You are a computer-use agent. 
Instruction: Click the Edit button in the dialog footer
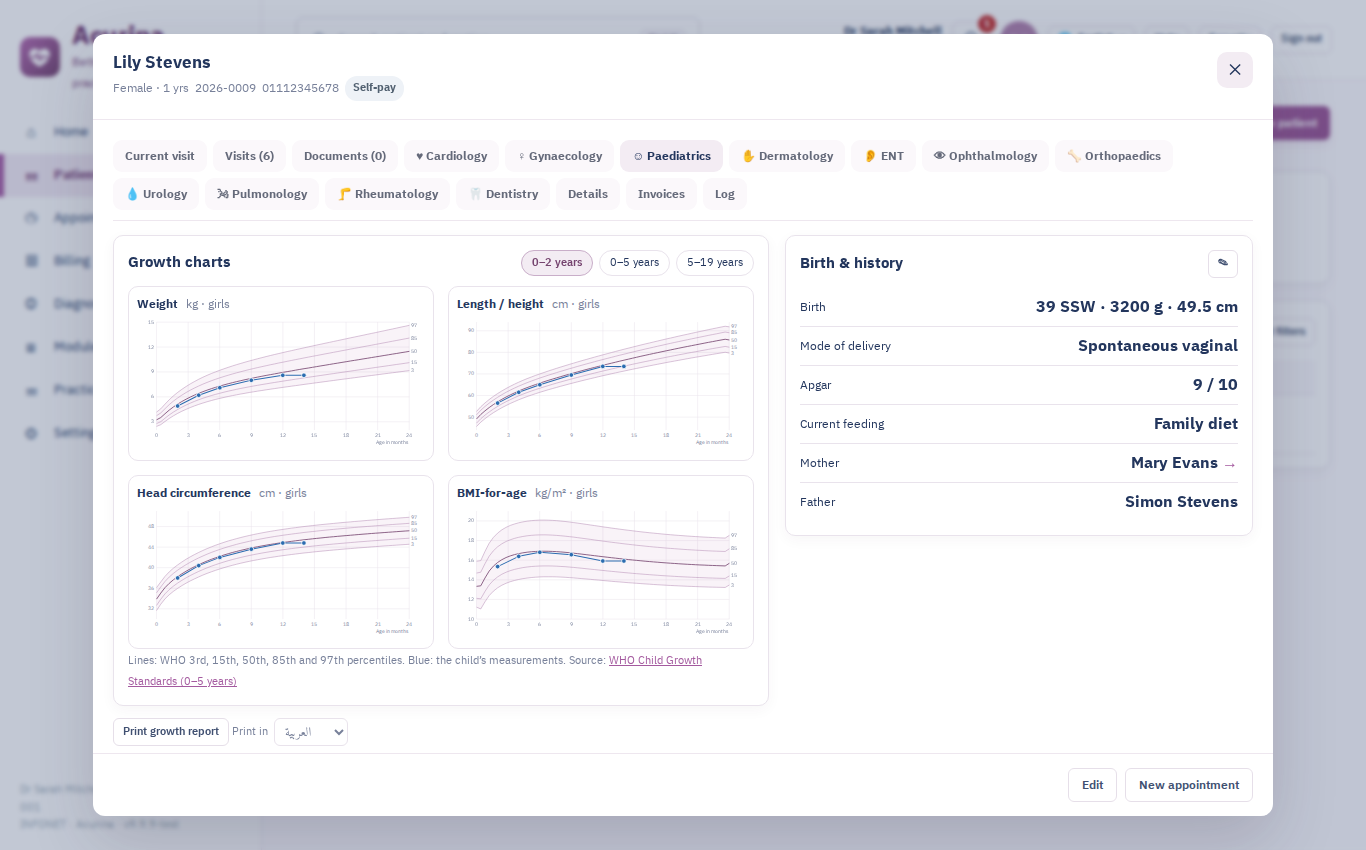click(1092, 785)
